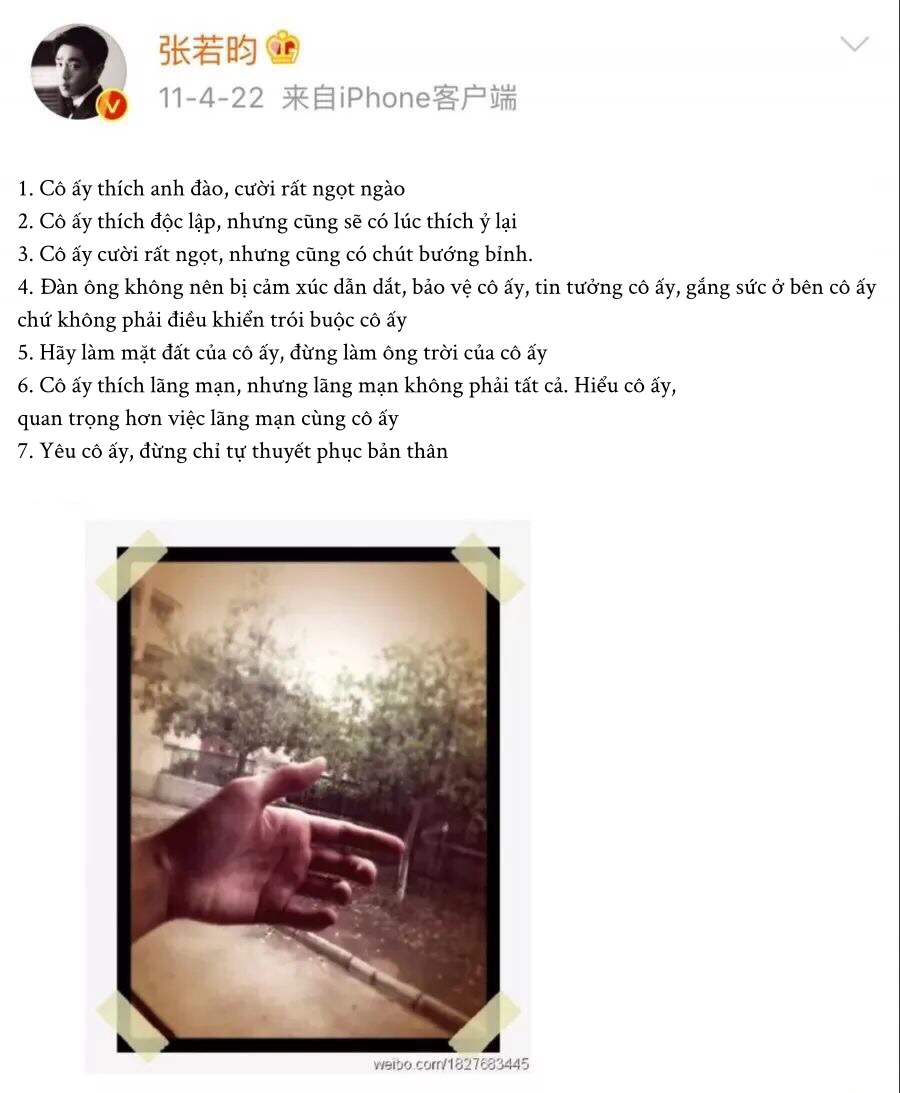Viewport: 900px width, 1093px height.
Task: Open the poster's profile avatar
Action: [x=78, y=71]
